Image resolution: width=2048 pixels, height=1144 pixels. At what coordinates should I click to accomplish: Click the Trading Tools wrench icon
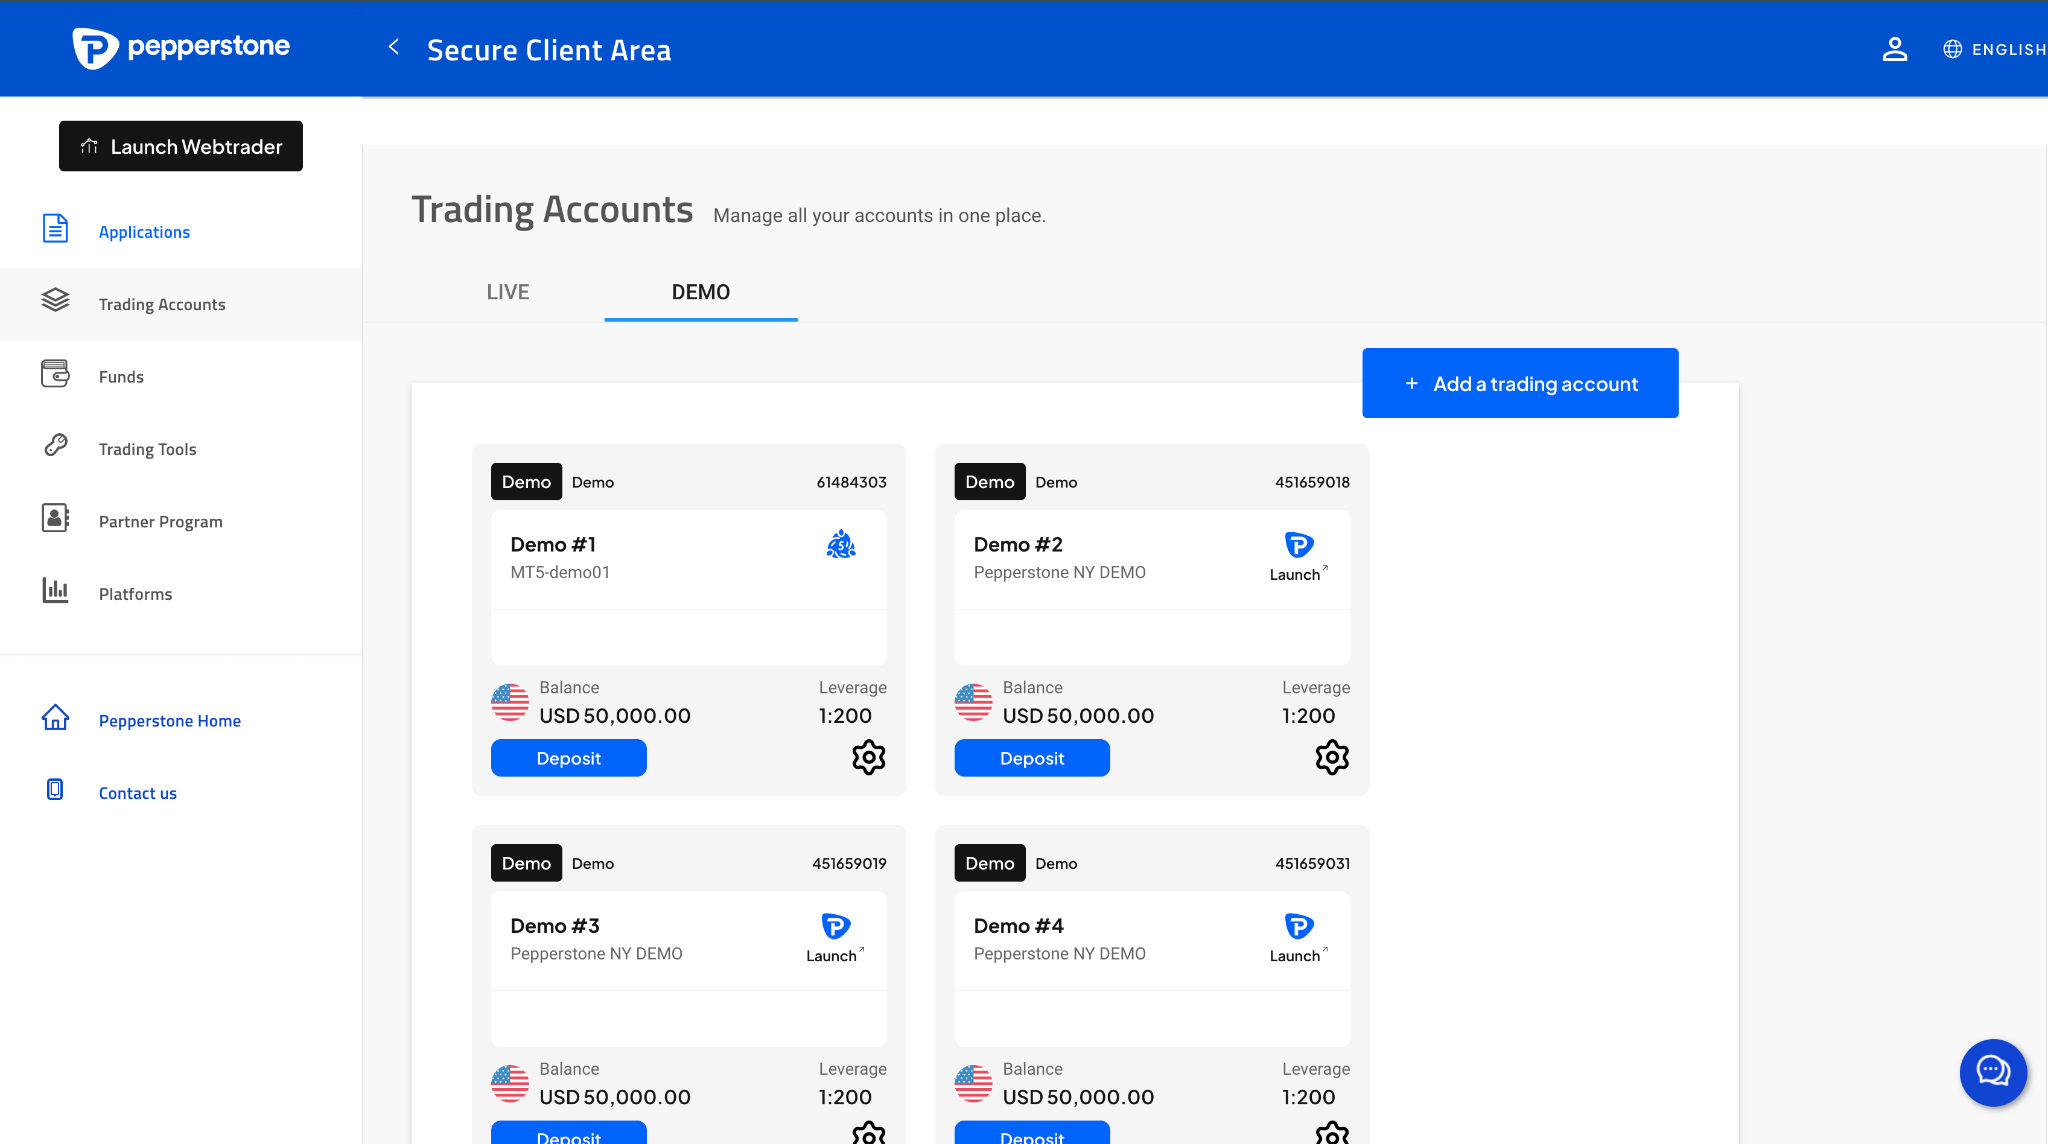(56, 445)
